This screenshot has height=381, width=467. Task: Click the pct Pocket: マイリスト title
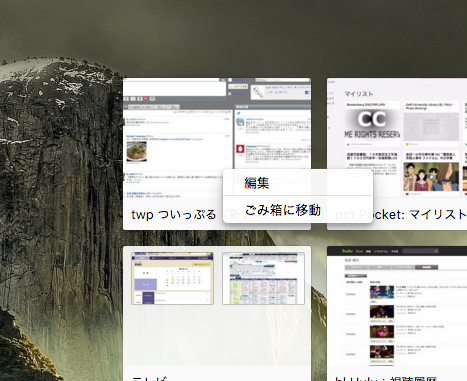(x=400, y=214)
